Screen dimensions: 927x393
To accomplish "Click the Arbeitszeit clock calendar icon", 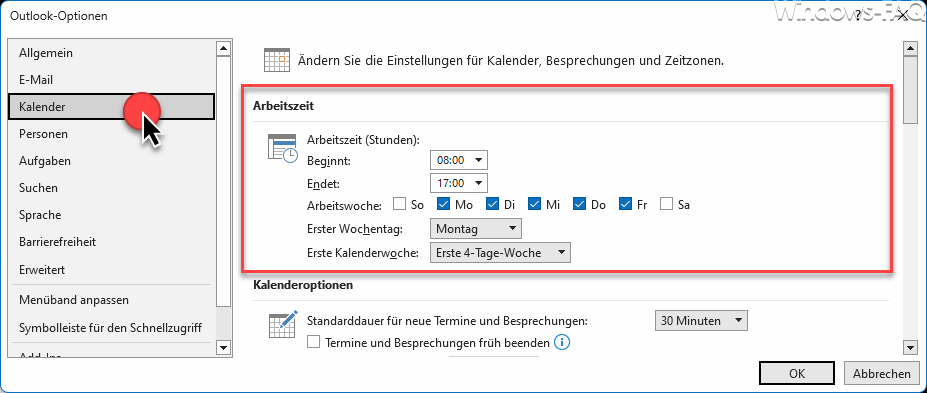I will [x=283, y=148].
